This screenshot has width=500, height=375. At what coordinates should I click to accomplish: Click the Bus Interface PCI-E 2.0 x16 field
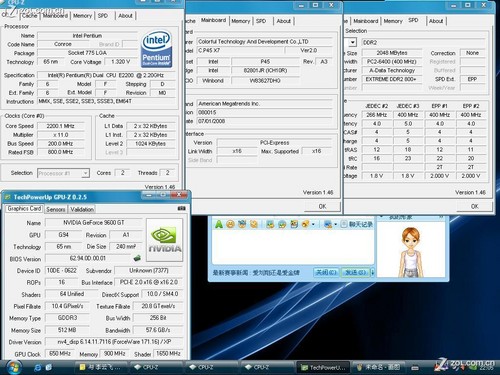[x=149, y=282]
